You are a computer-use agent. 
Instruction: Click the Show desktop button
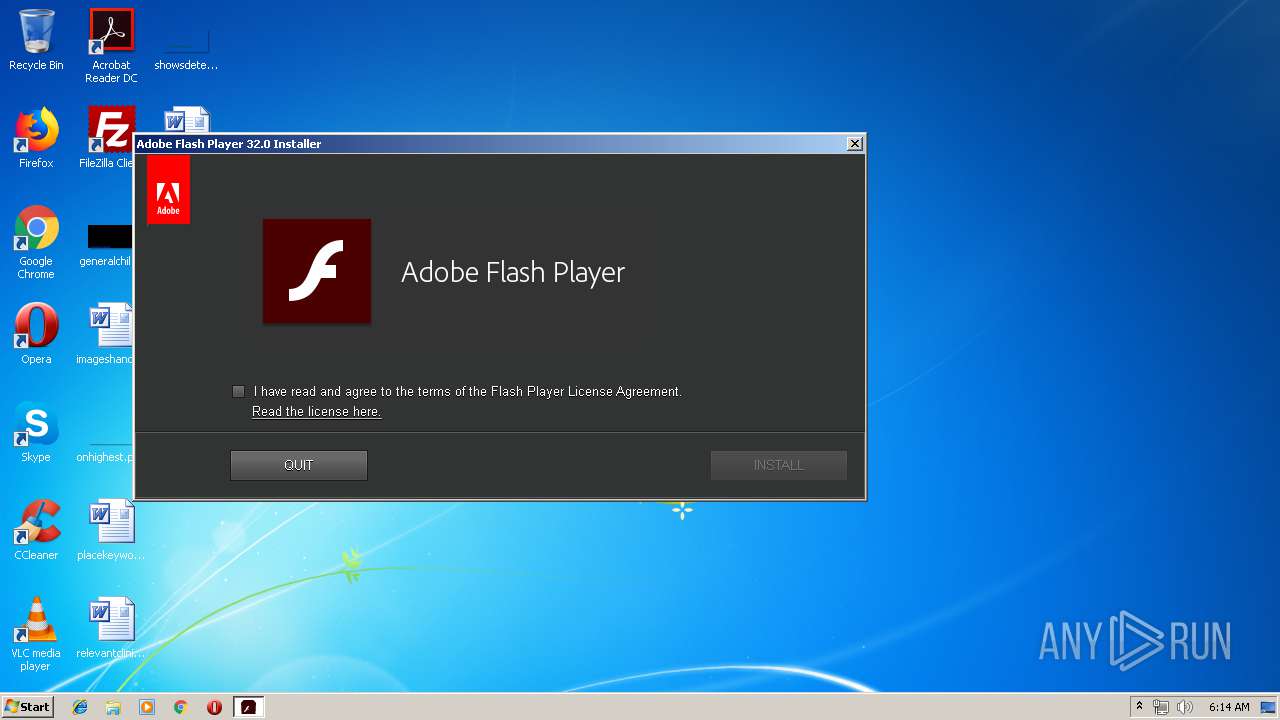(x=1270, y=707)
